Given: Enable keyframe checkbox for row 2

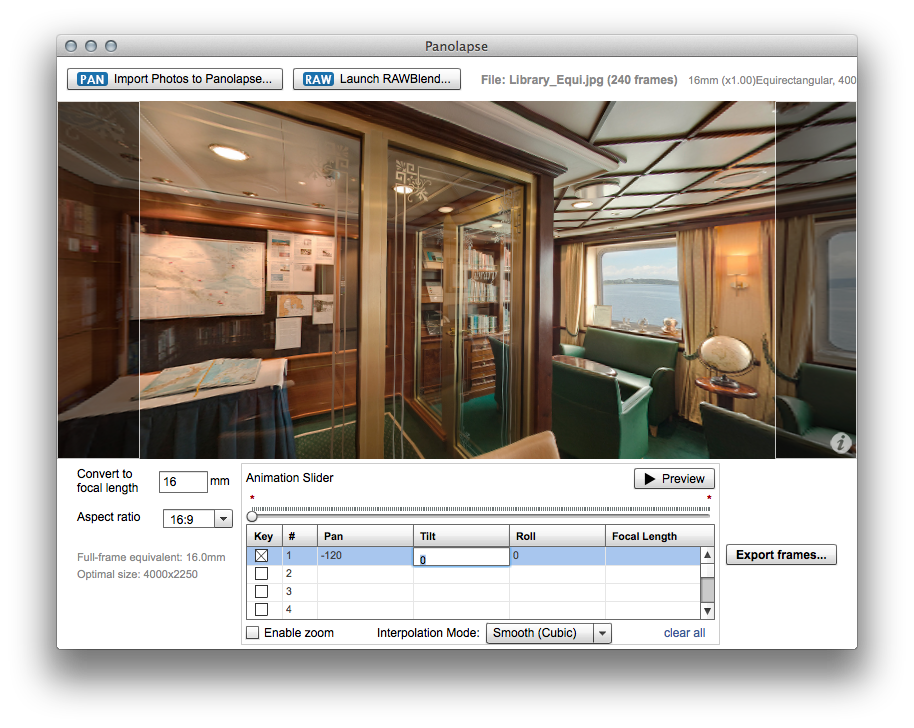Looking at the screenshot, I should (262, 574).
